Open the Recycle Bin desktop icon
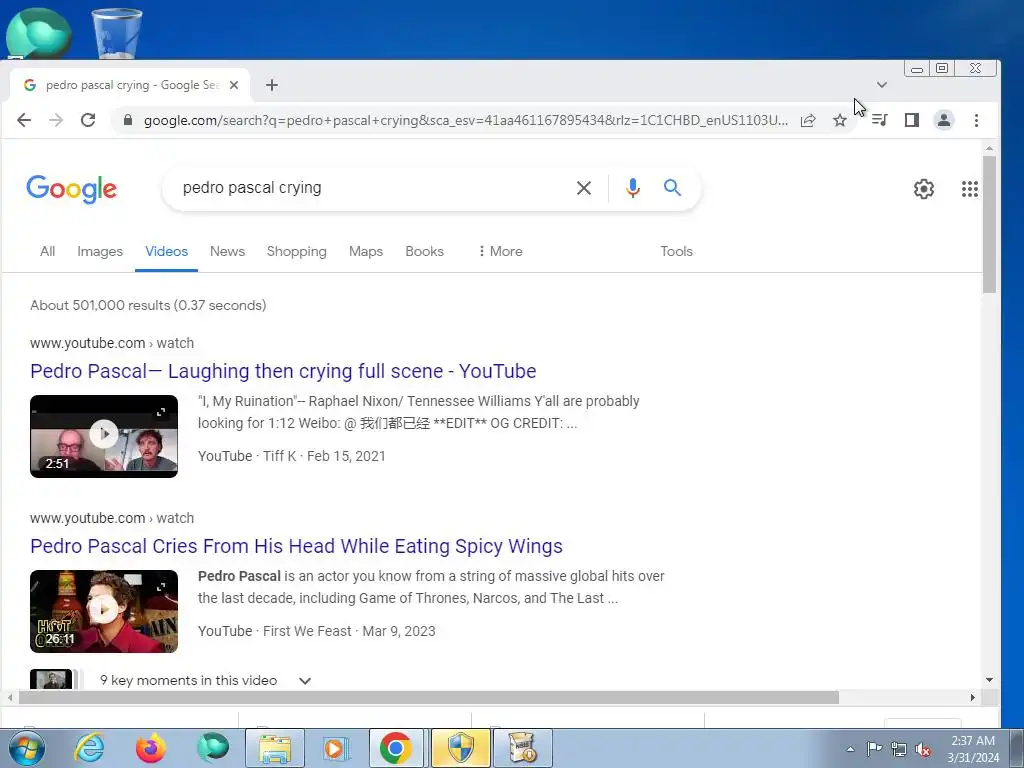Viewport: 1024px width, 768px height. pyautogui.click(x=116, y=33)
